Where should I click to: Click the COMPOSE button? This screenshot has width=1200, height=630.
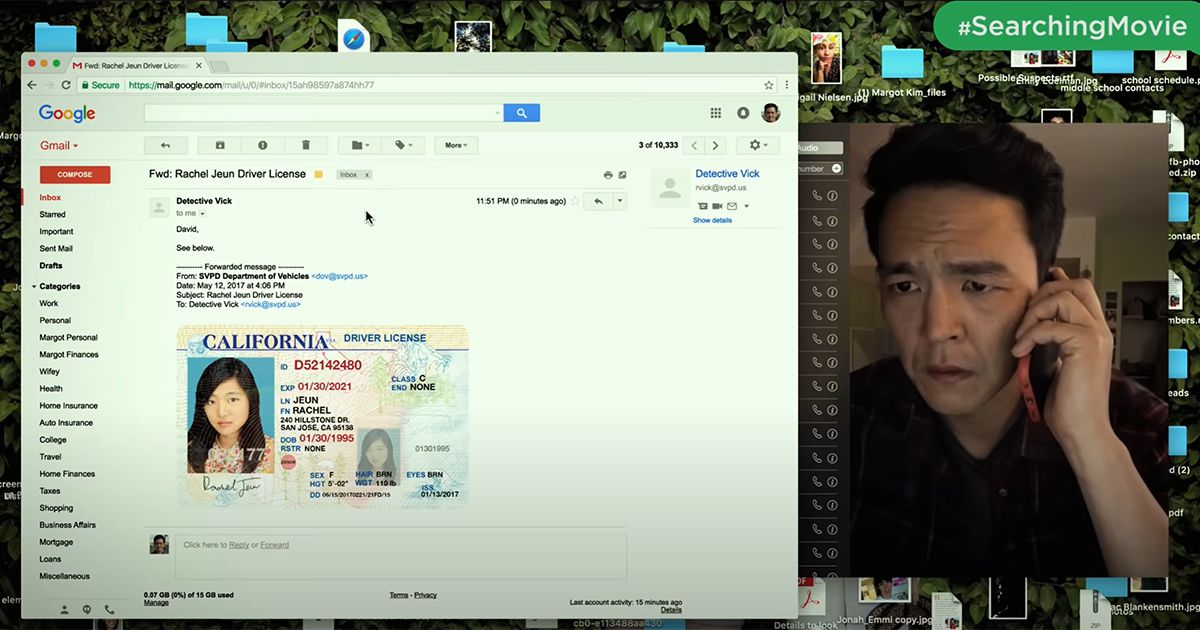[x=75, y=174]
